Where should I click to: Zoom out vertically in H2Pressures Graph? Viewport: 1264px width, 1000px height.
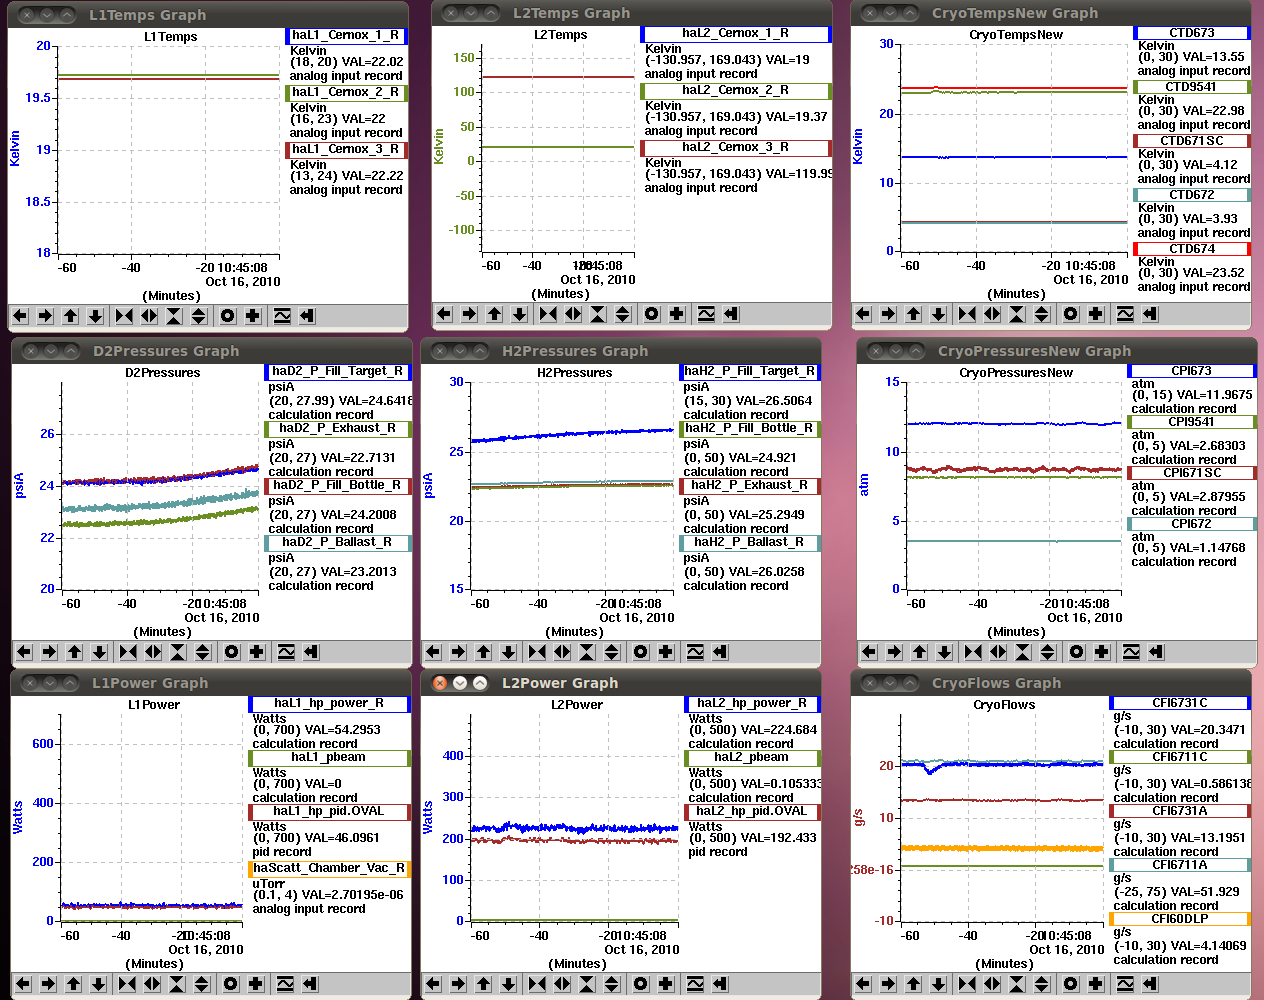tap(612, 652)
